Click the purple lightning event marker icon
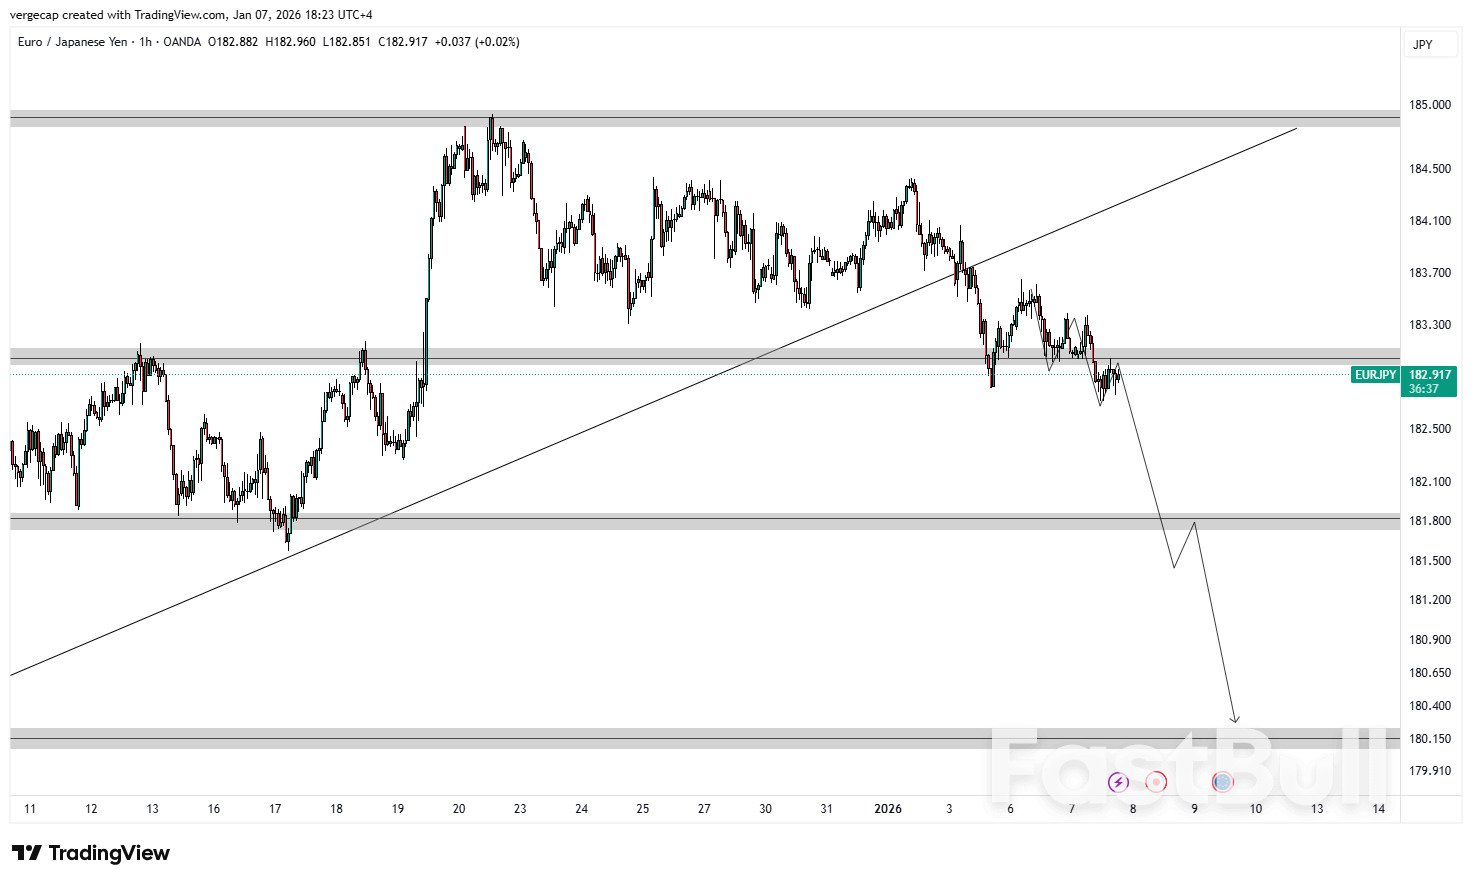 coord(1119,783)
